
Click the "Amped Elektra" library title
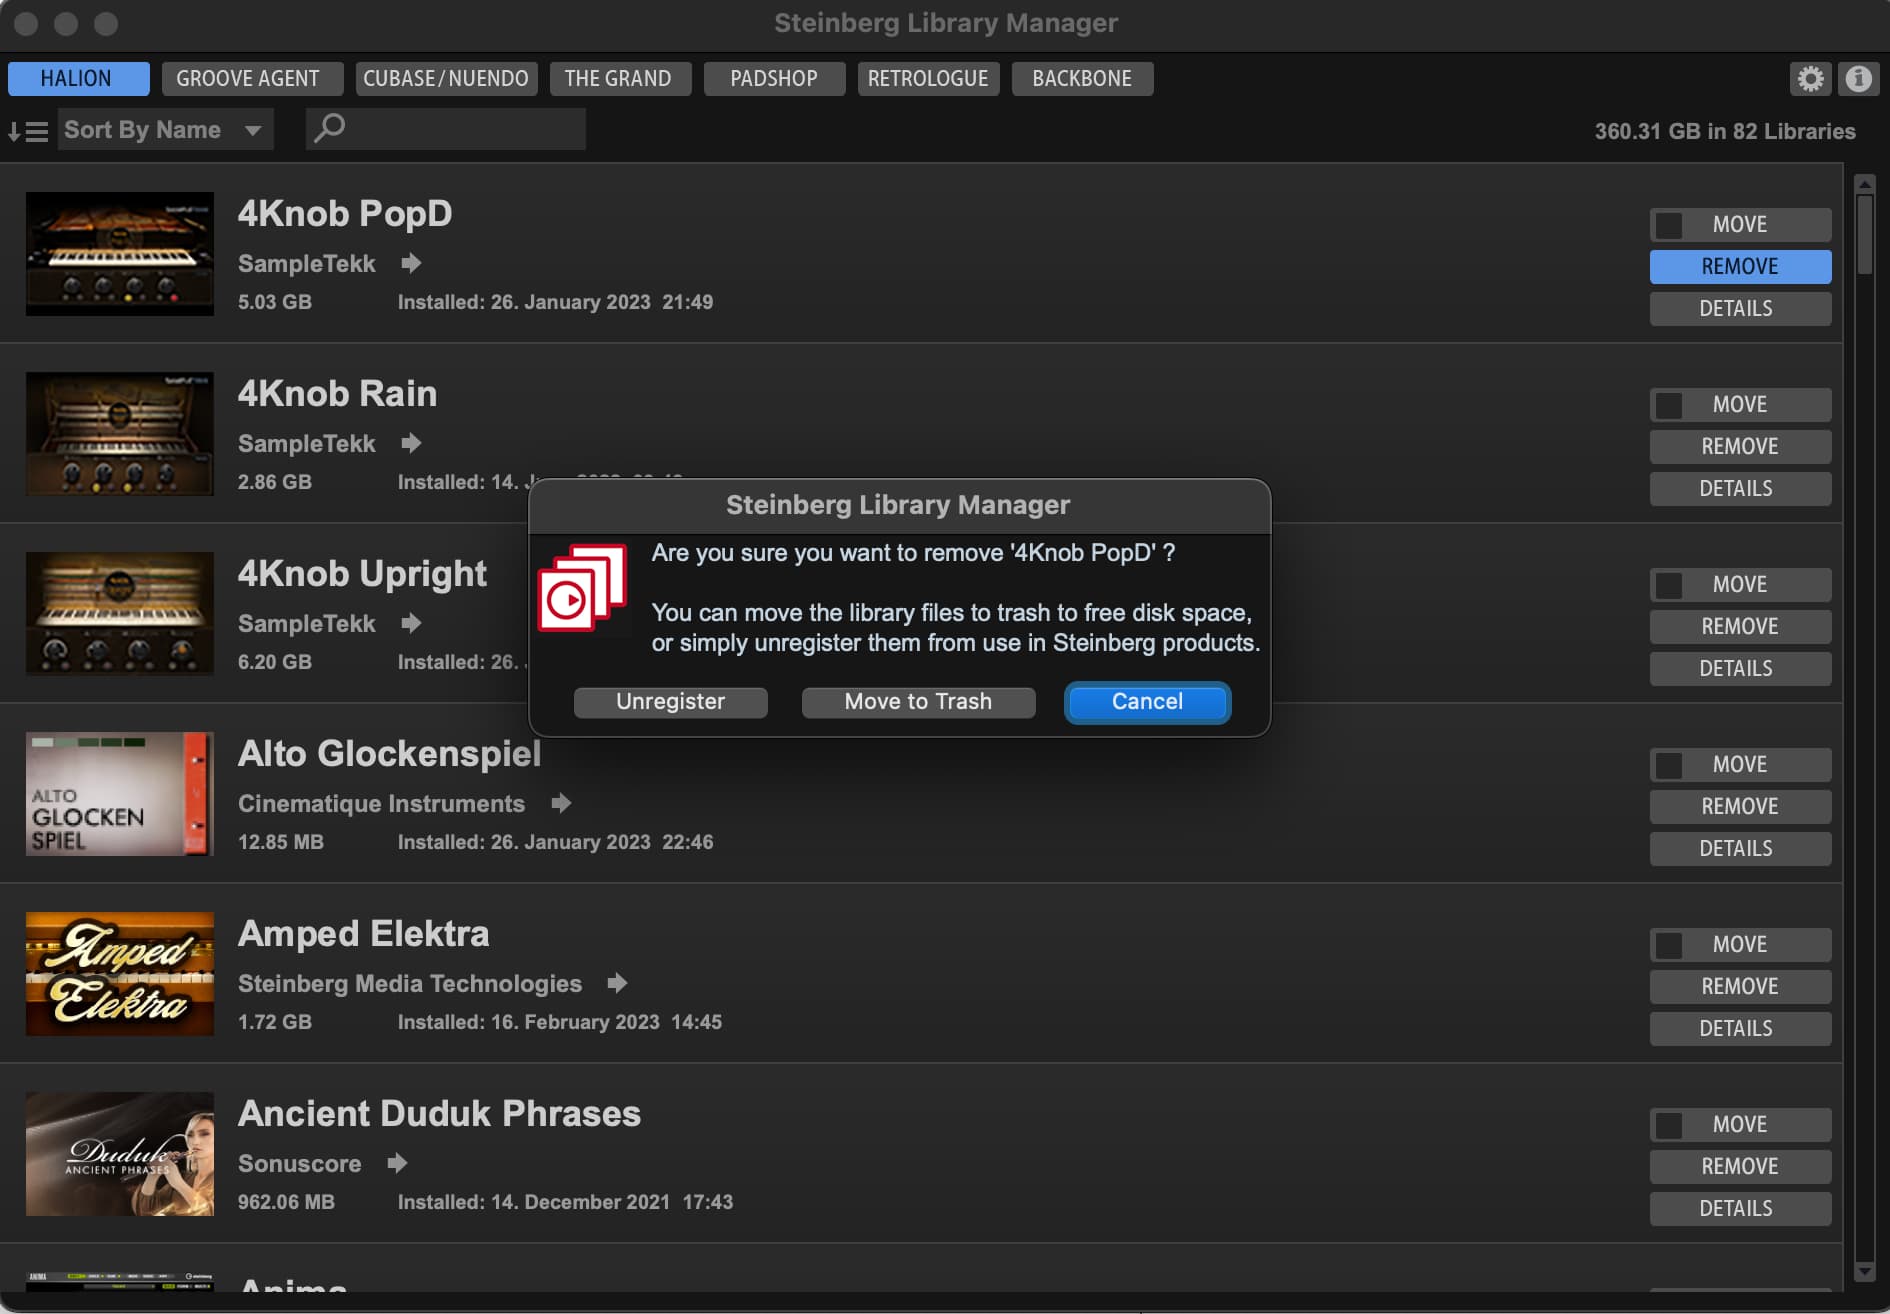pos(363,934)
